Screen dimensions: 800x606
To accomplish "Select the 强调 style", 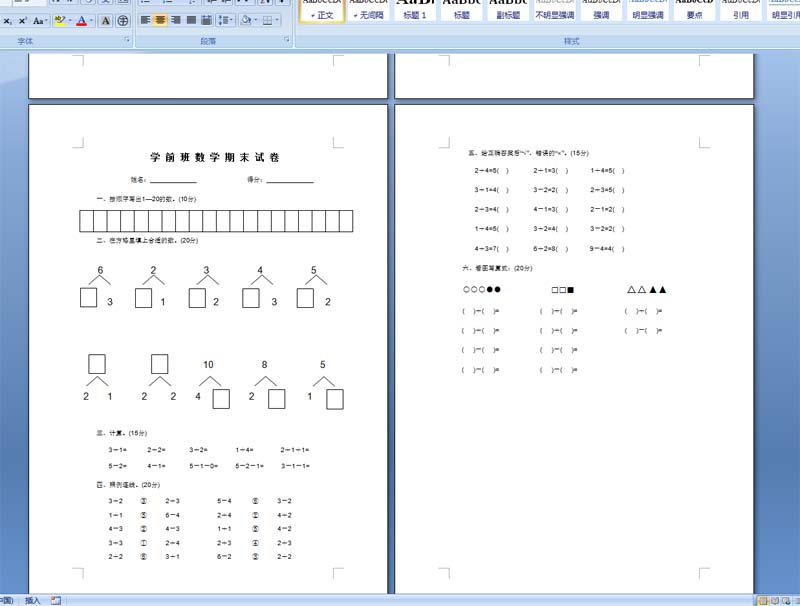I will pyautogui.click(x=601, y=10).
